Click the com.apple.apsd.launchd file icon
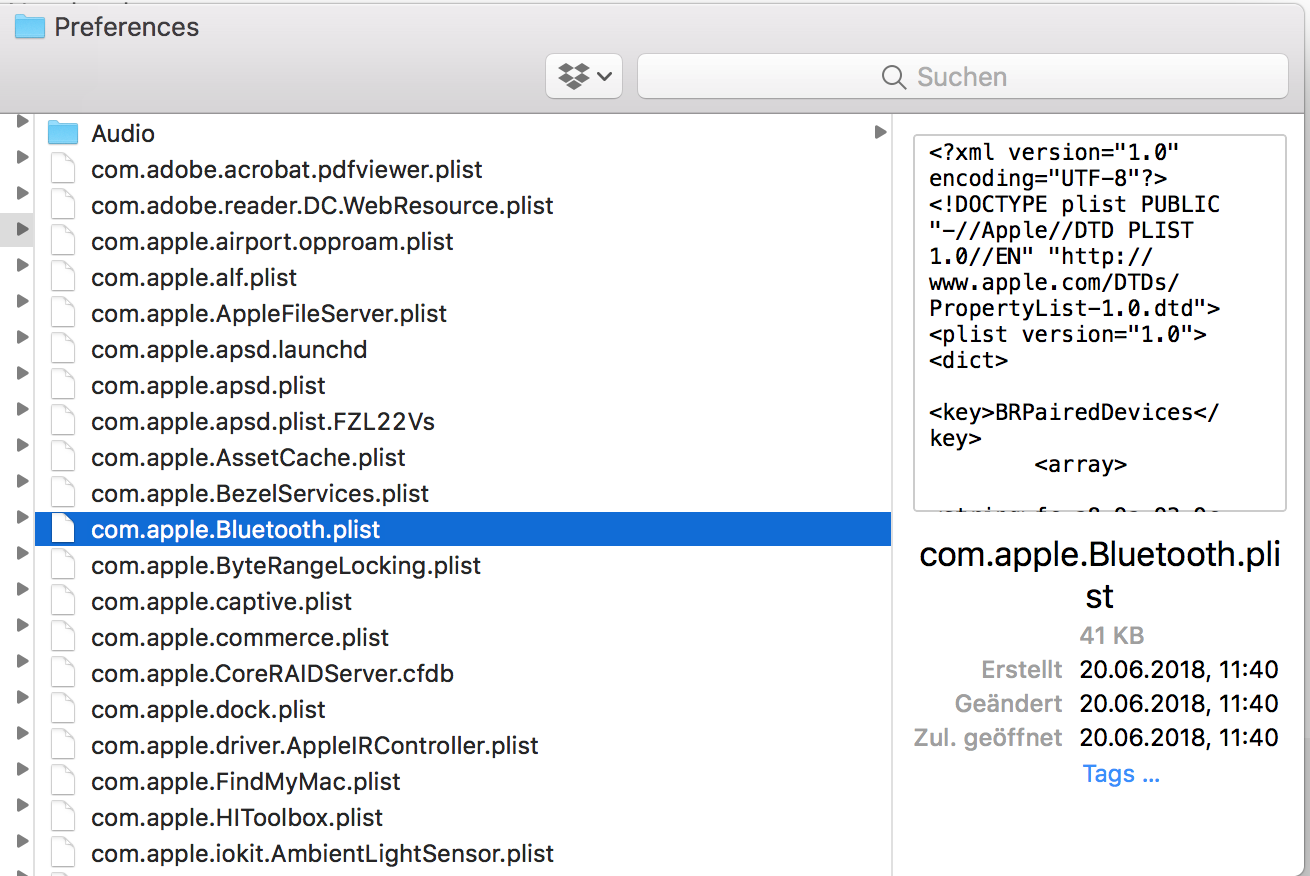 pyautogui.click(x=63, y=350)
